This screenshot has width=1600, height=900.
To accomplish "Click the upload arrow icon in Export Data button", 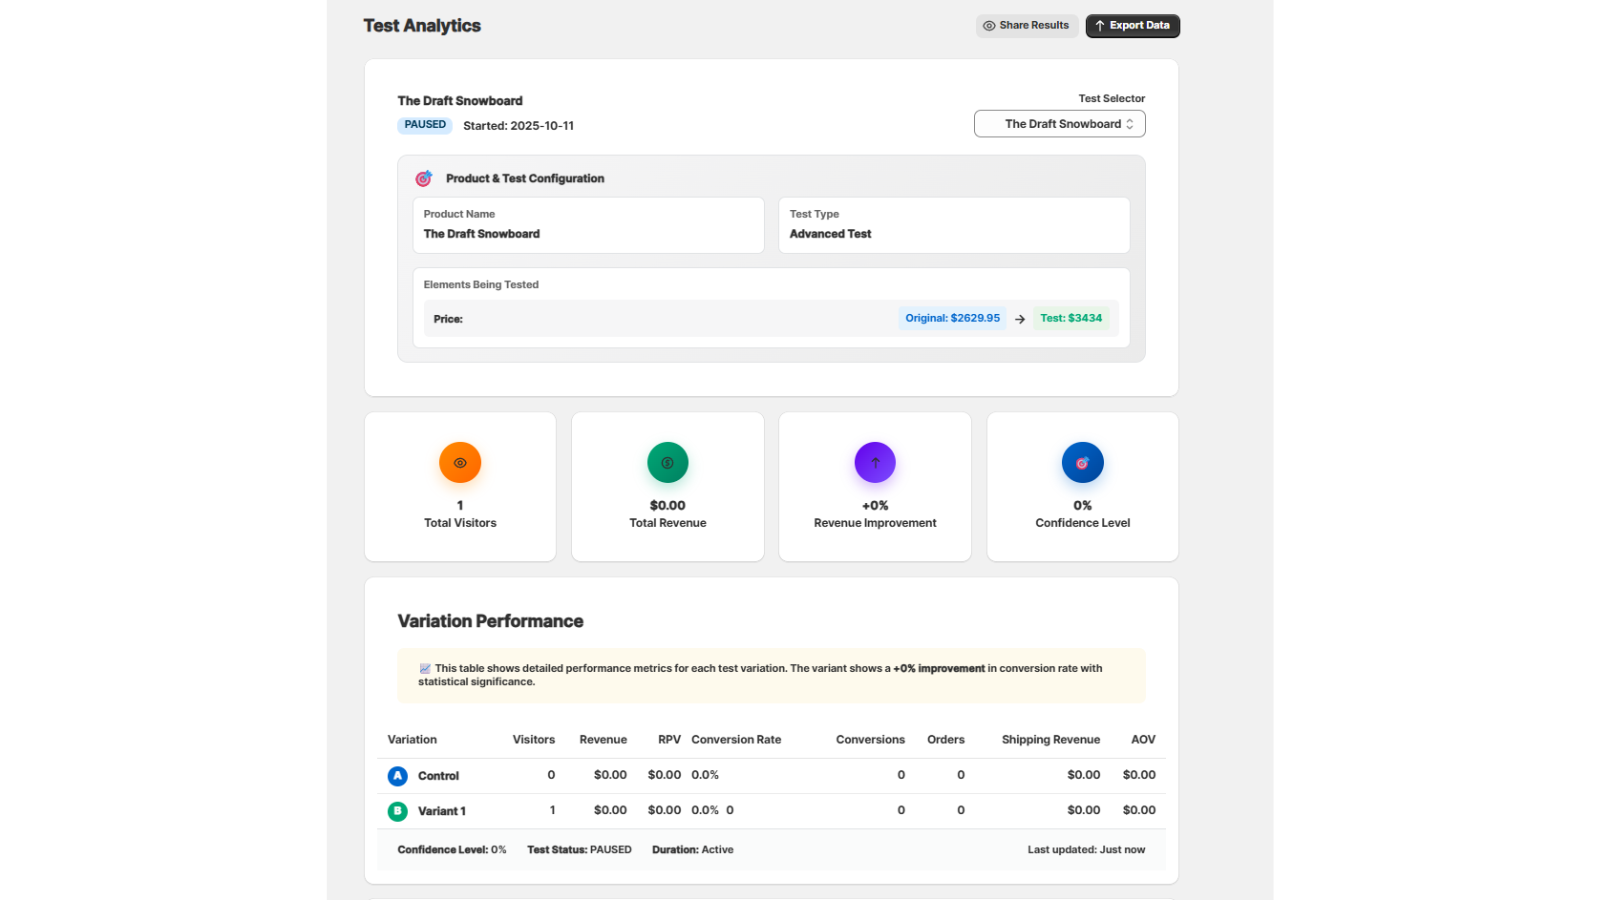I will coord(1100,26).
